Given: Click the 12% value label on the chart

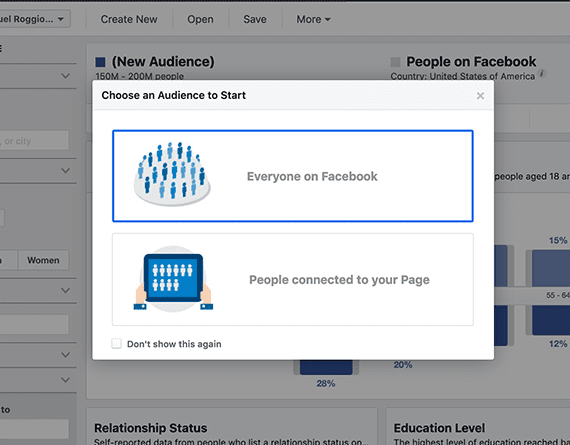Looking at the screenshot, I should (x=558, y=344).
